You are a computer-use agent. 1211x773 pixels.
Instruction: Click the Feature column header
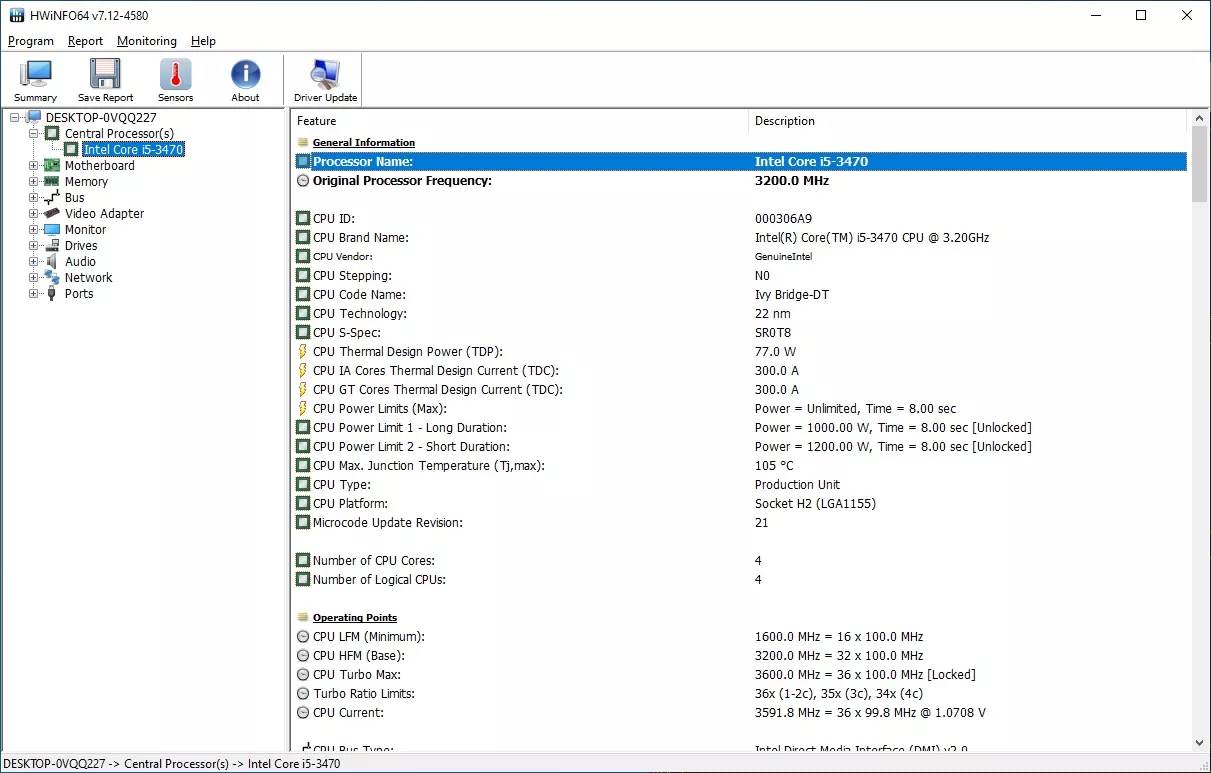(x=519, y=121)
